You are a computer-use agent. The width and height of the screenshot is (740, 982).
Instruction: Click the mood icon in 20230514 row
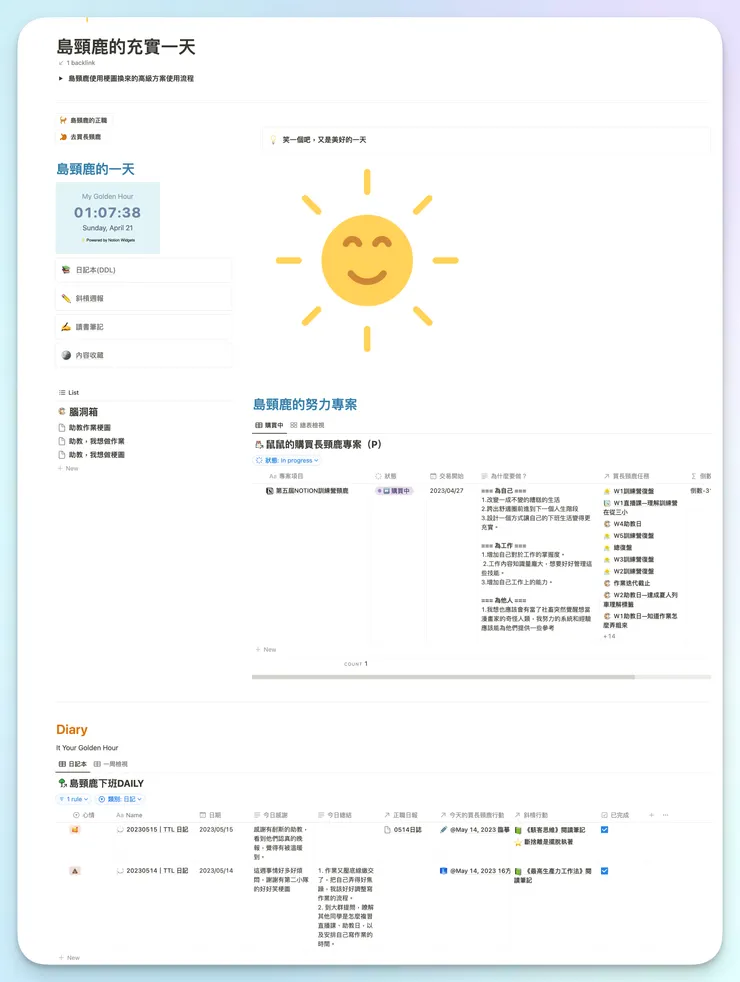pos(75,871)
